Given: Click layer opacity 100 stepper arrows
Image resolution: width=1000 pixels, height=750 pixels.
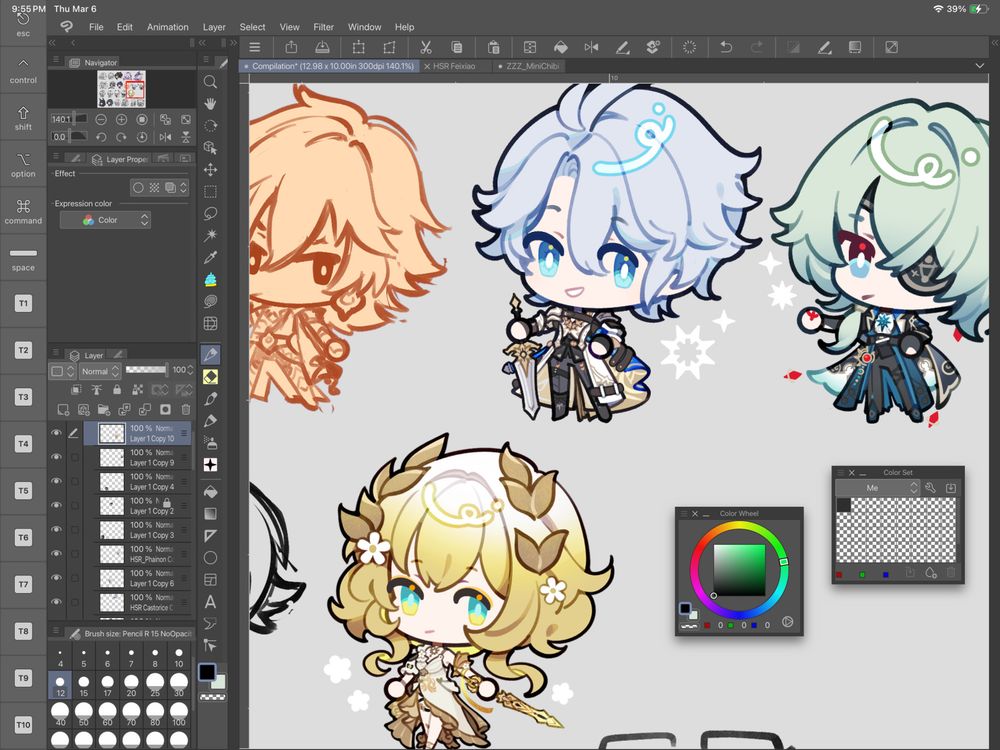Looking at the screenshot, I should [x=191, y=370].
